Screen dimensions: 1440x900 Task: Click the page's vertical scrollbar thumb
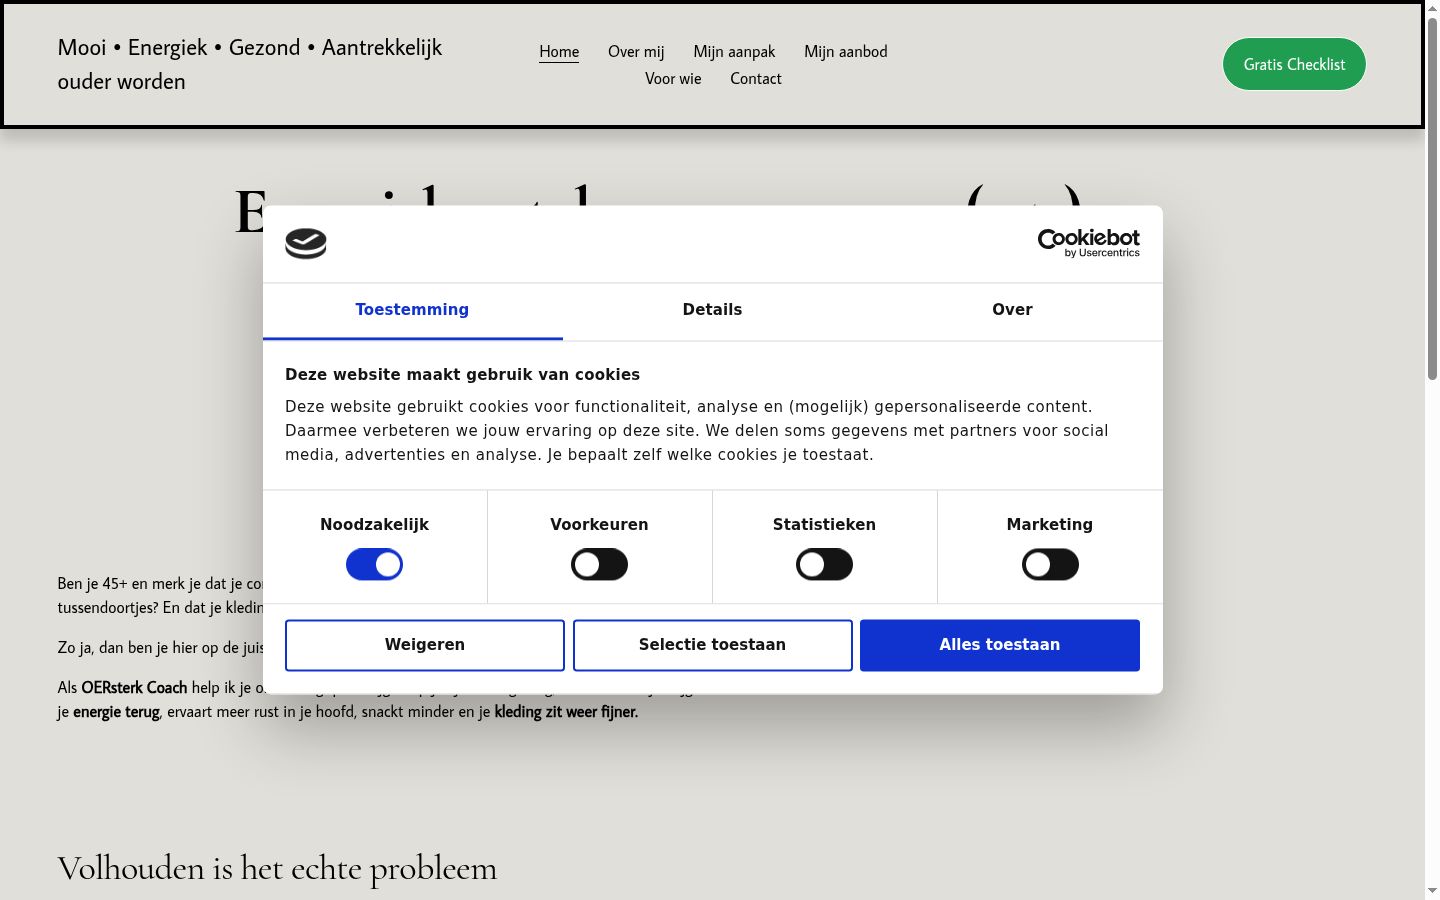coord(1432,198)
